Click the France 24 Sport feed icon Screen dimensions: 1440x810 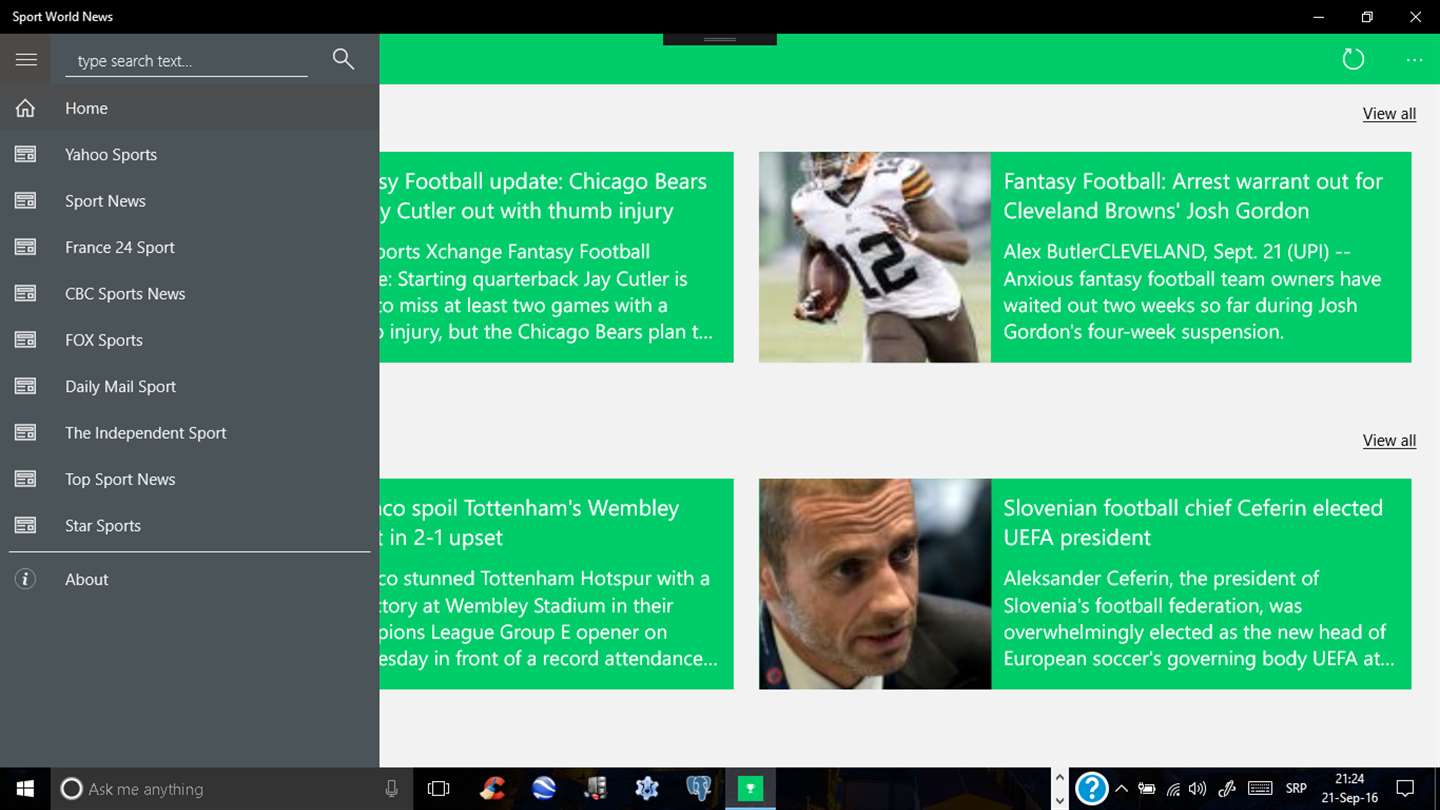pyautogui.click(x=25, y=247)
